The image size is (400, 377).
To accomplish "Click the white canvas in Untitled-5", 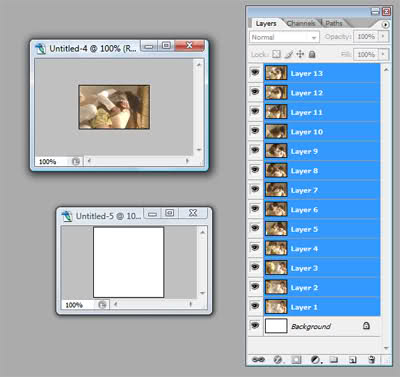I will click(x=129, y=262).
